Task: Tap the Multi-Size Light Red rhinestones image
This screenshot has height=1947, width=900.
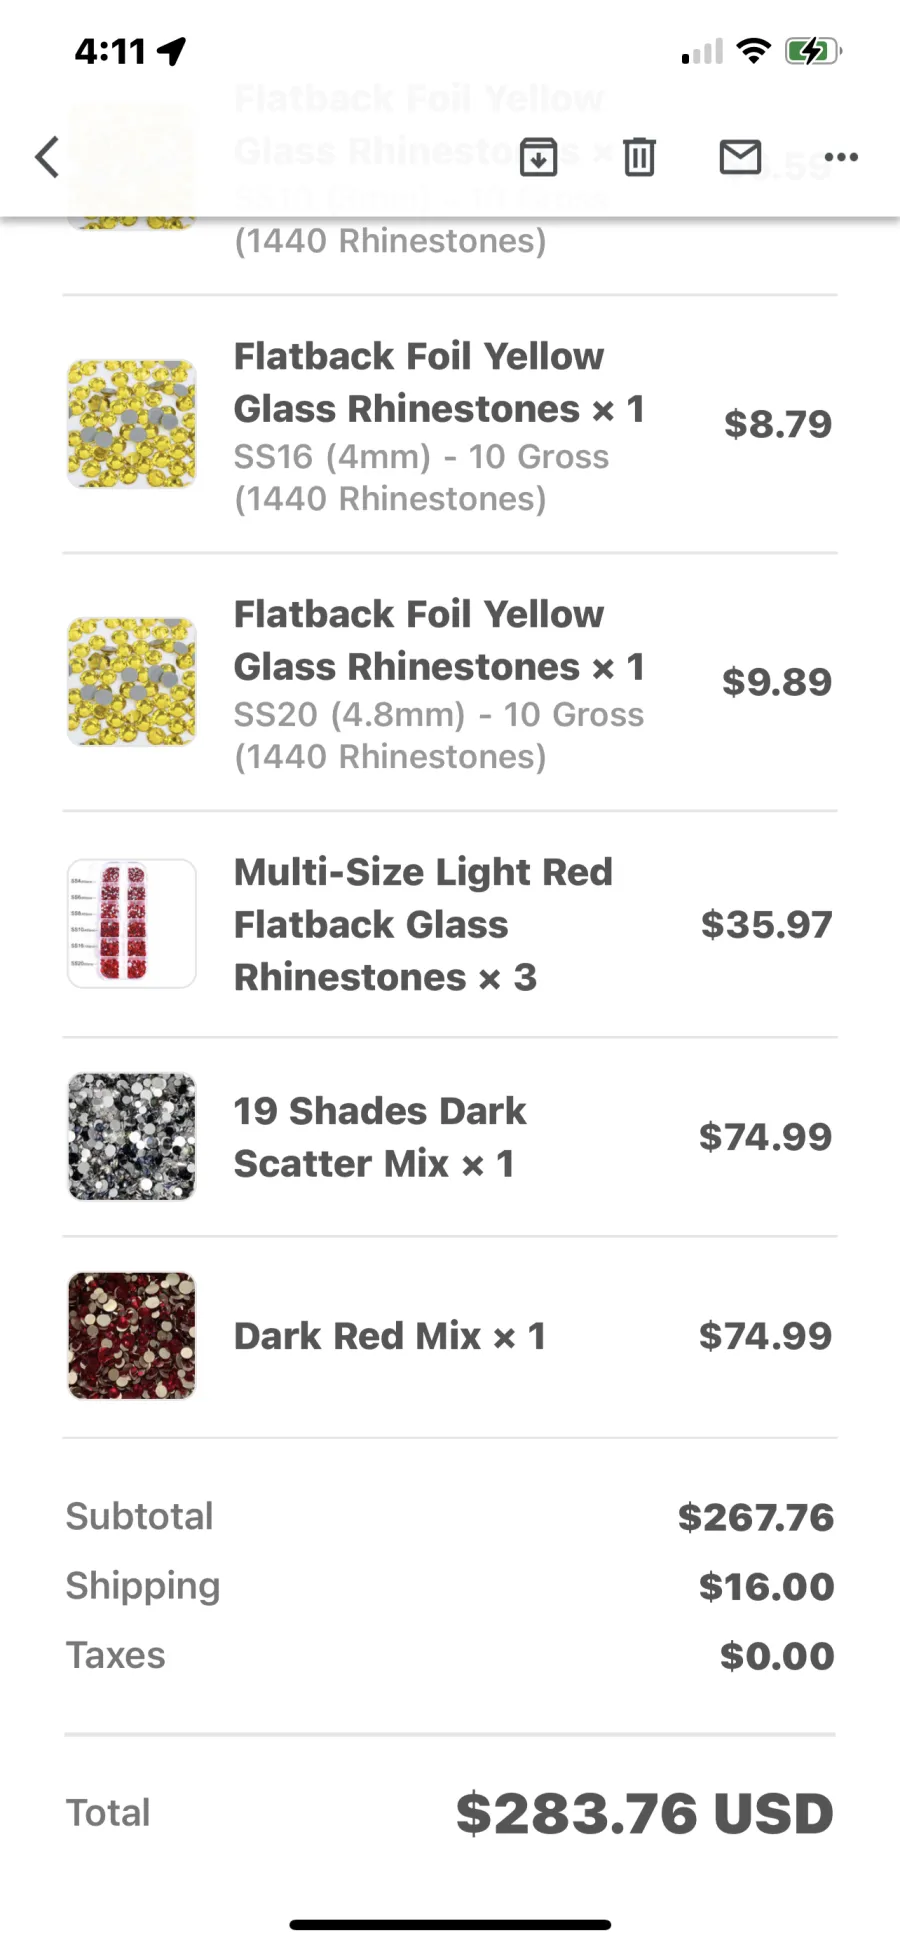Action: 132,924
